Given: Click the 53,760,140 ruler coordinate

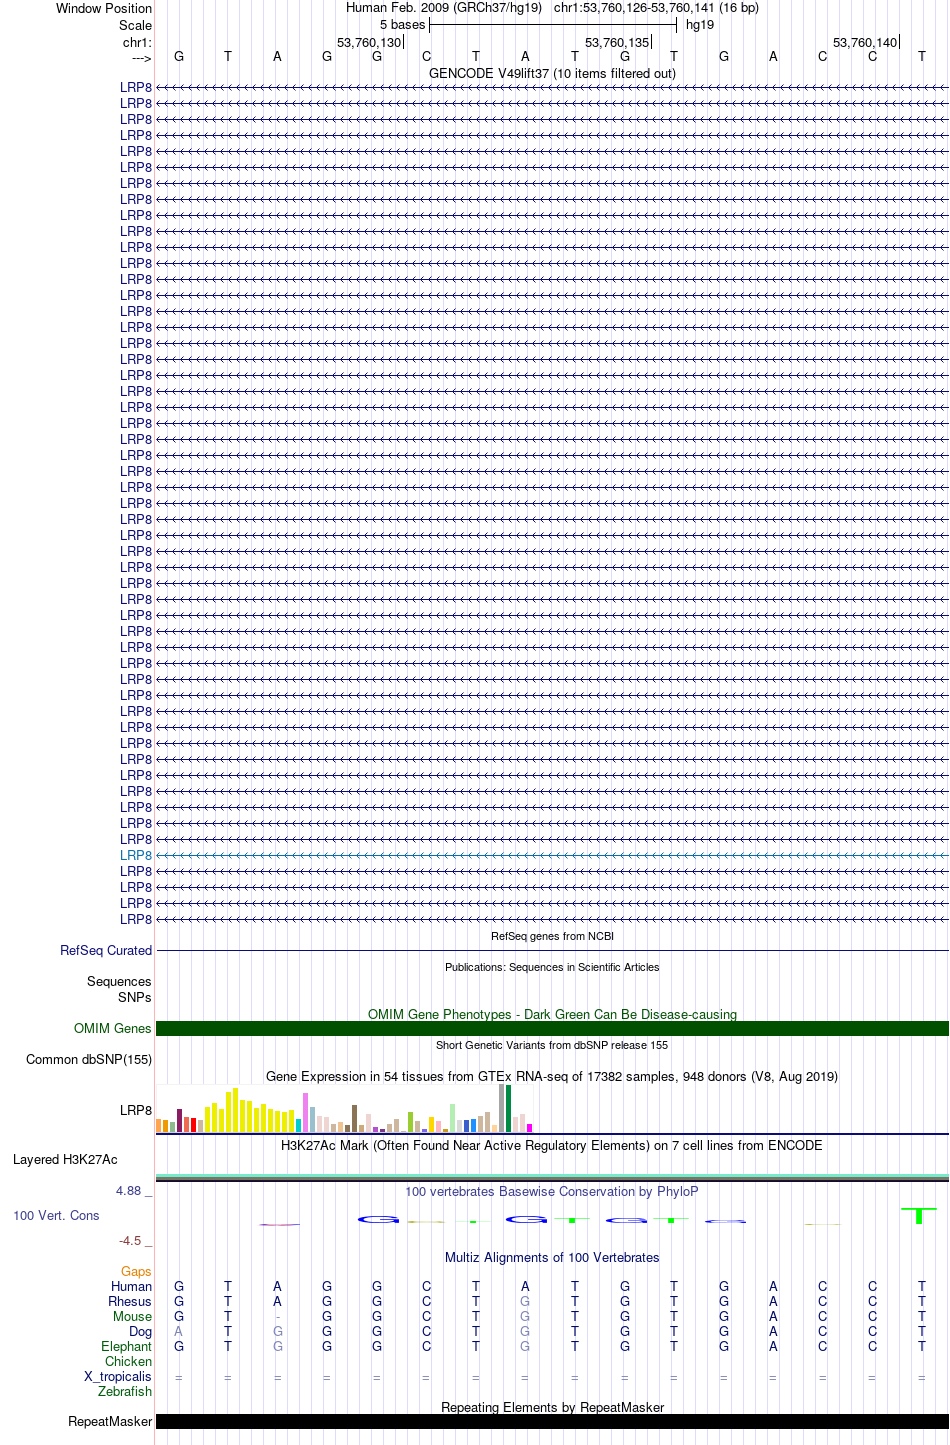Looking at the screenshot, I should 865,43.
